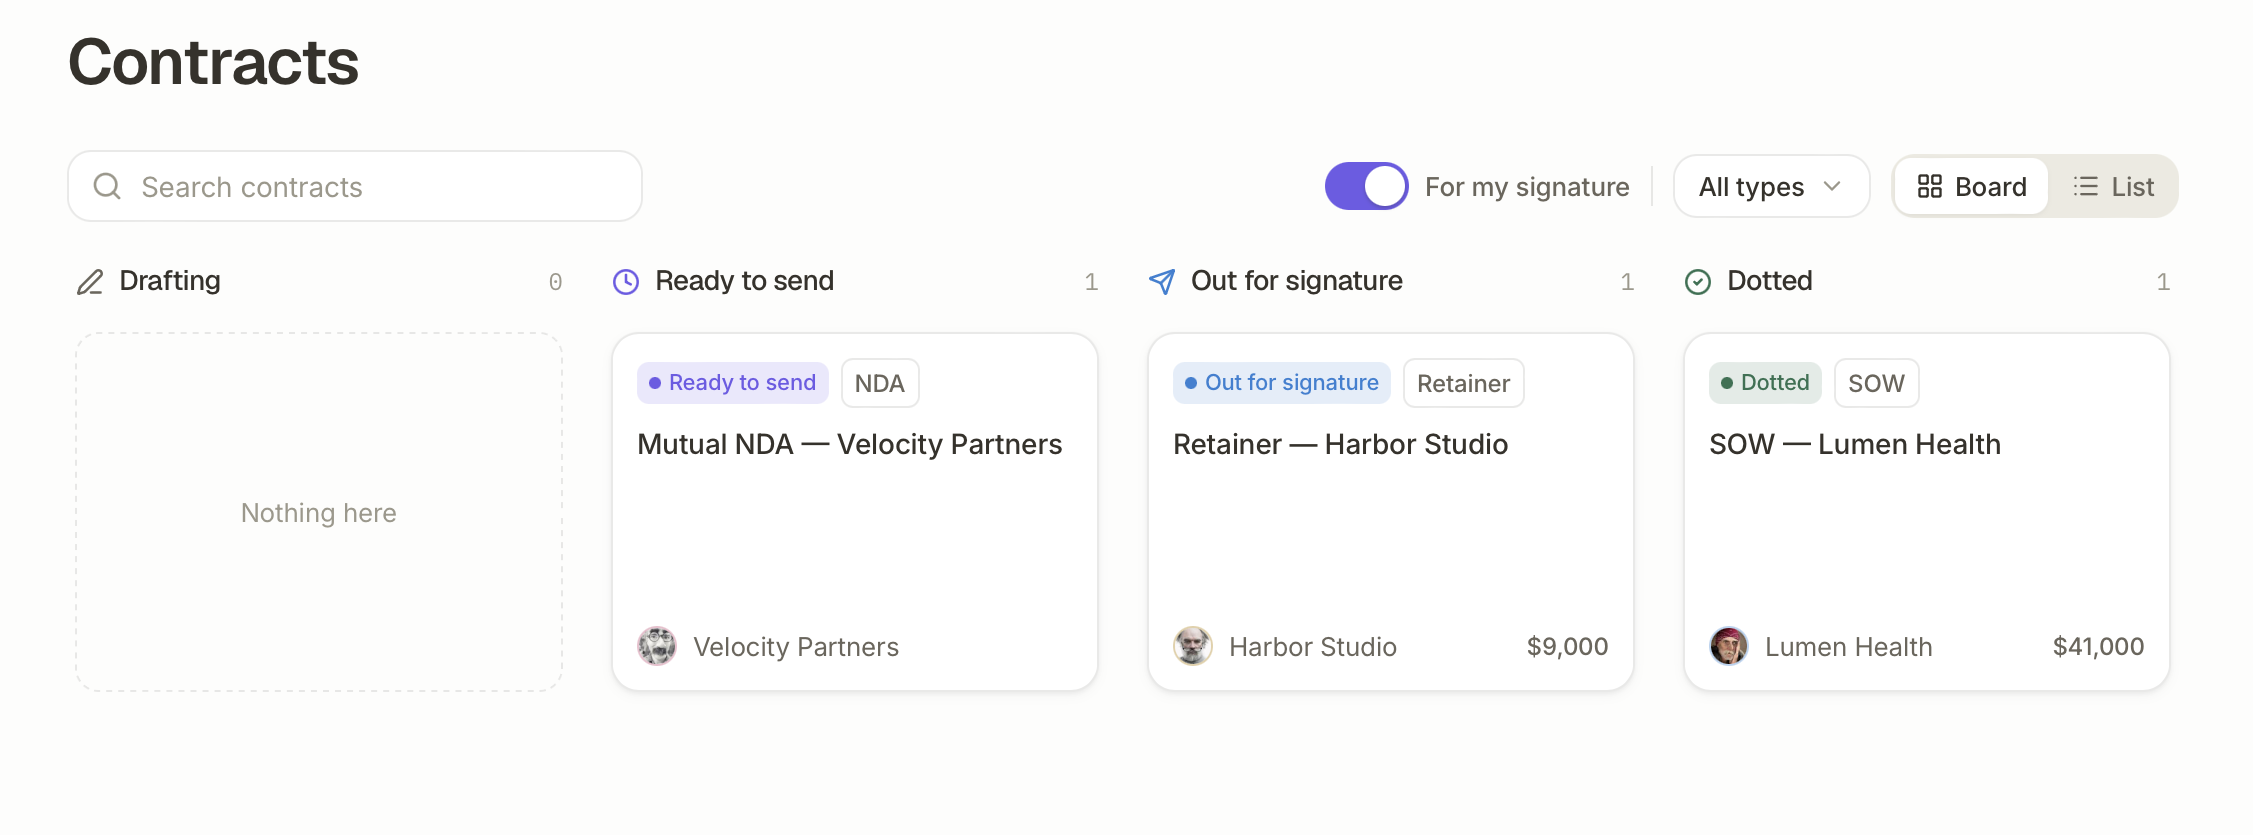Click the $41,000 amount
The image size is (2253, 835).
pyautogui.click(x=2098, y=647)
